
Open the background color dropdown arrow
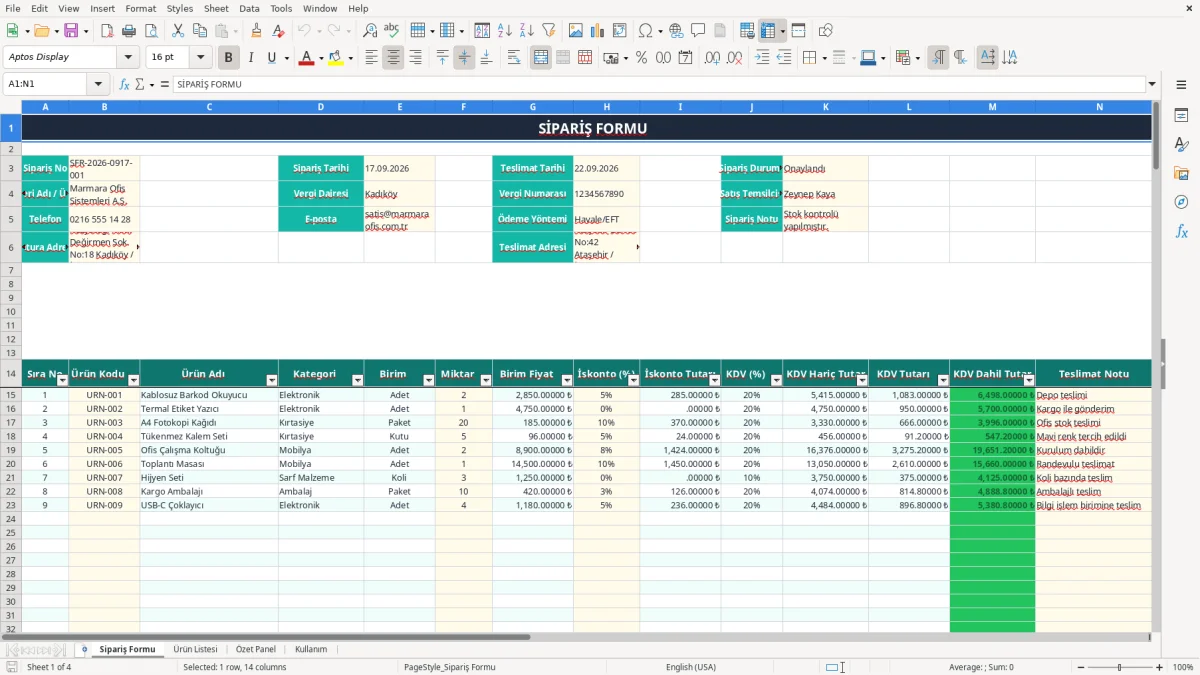tap(351, 58)
